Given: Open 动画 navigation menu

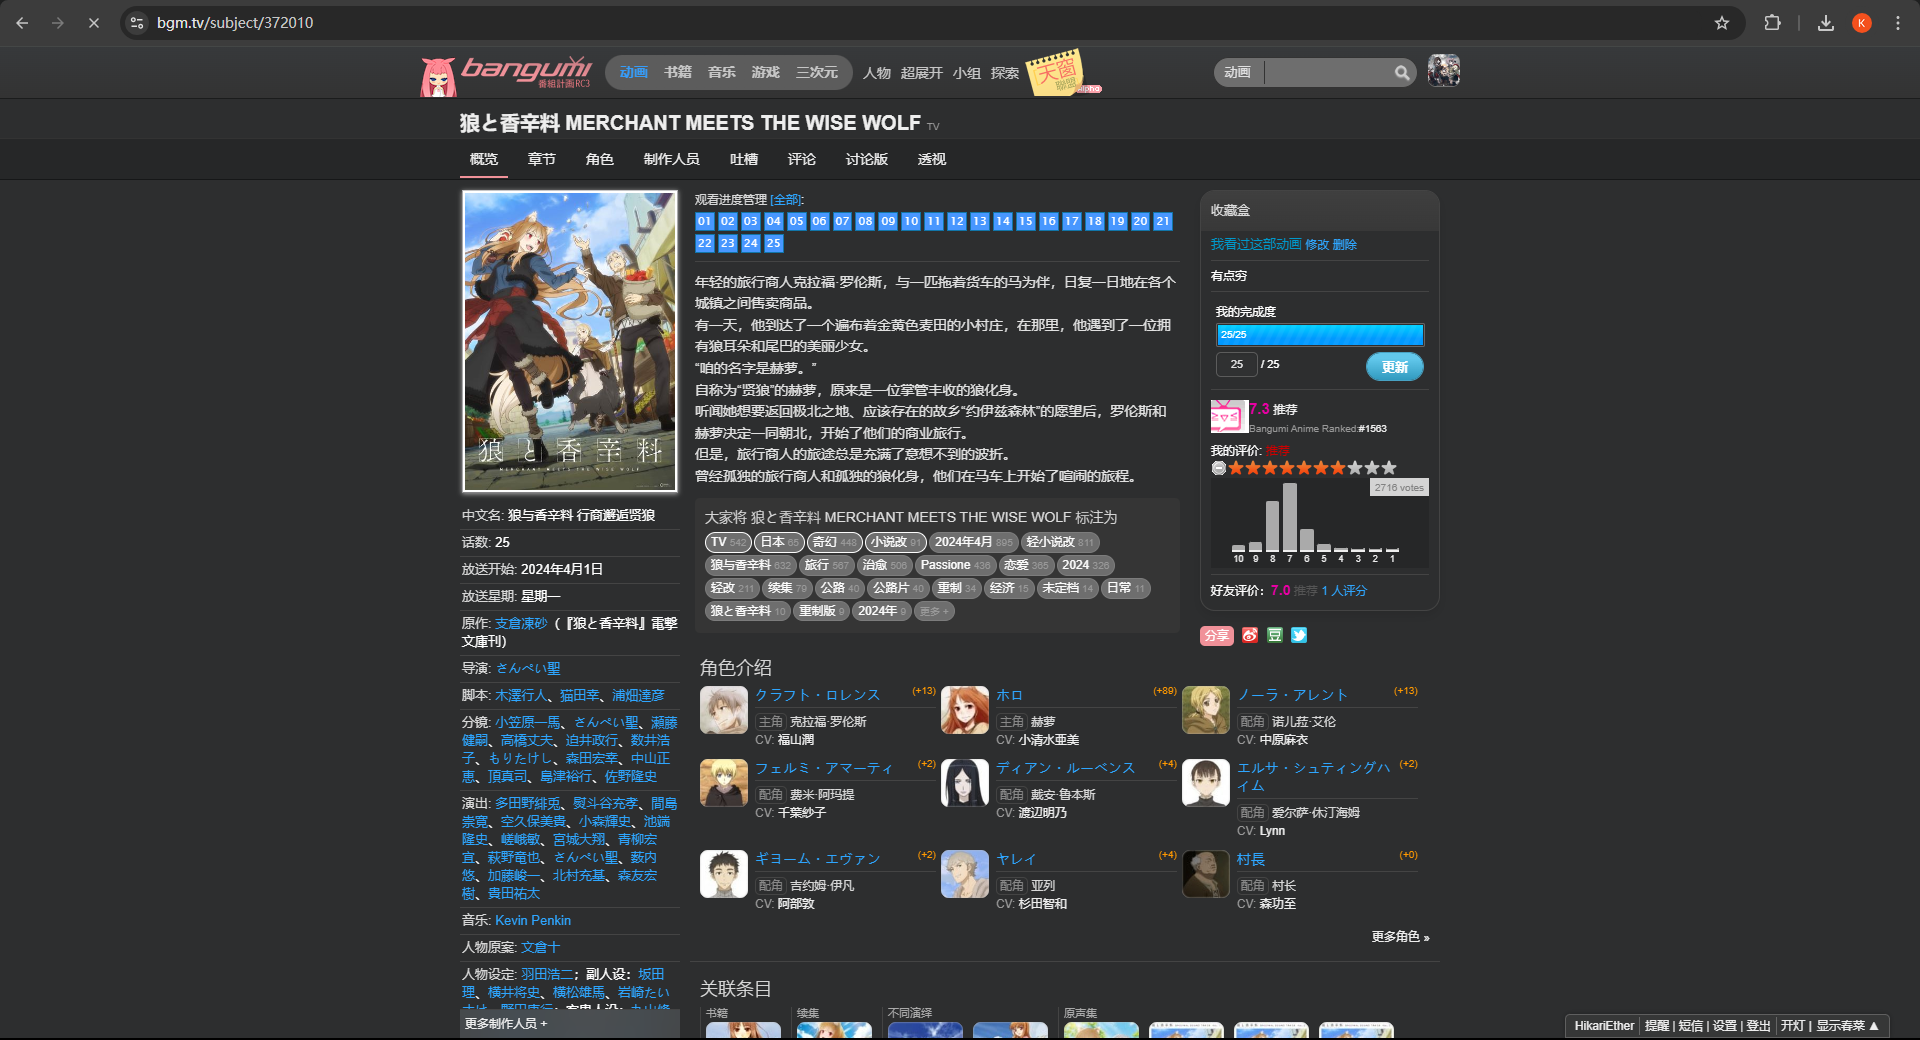Looking at the screenshot, I should click(634, 72).
